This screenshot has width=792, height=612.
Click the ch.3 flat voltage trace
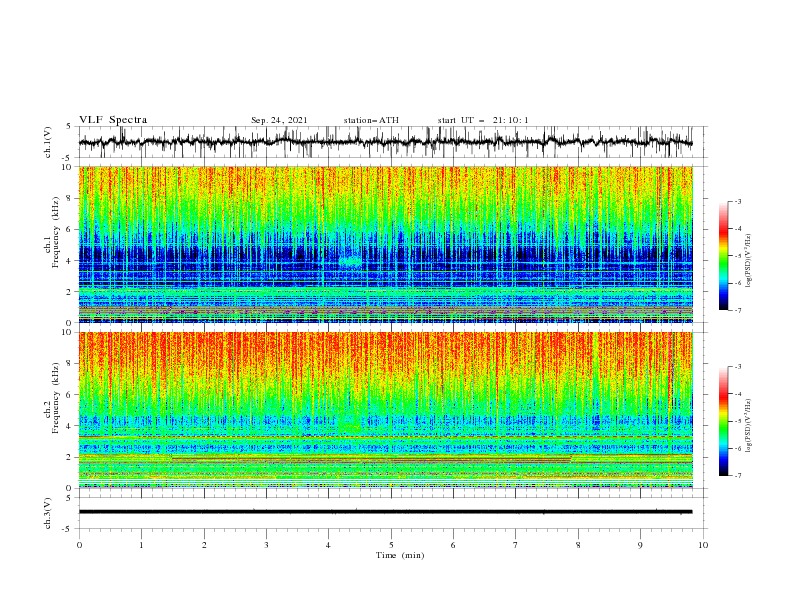pyautogui.click(x=385, y=512)
